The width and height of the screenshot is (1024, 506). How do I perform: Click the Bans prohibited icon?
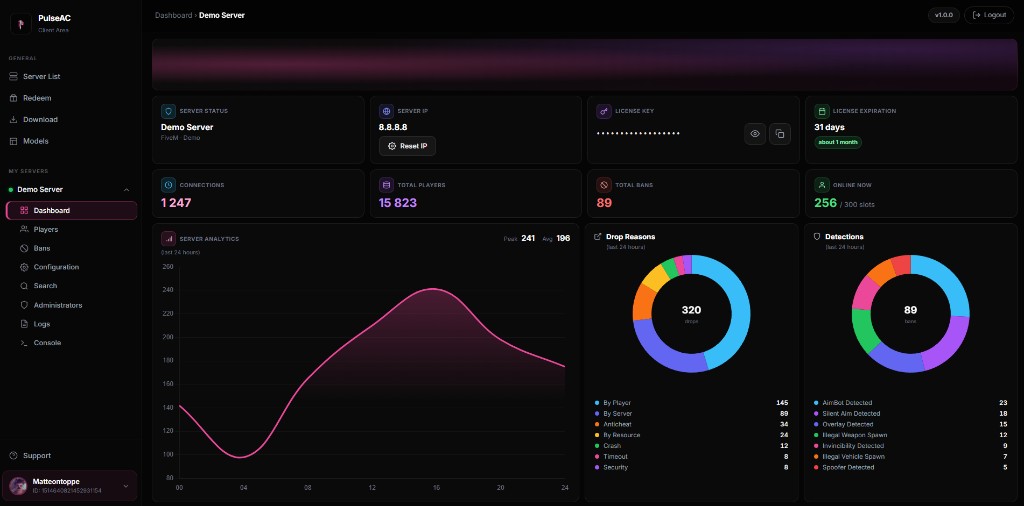tap(24, 248)
